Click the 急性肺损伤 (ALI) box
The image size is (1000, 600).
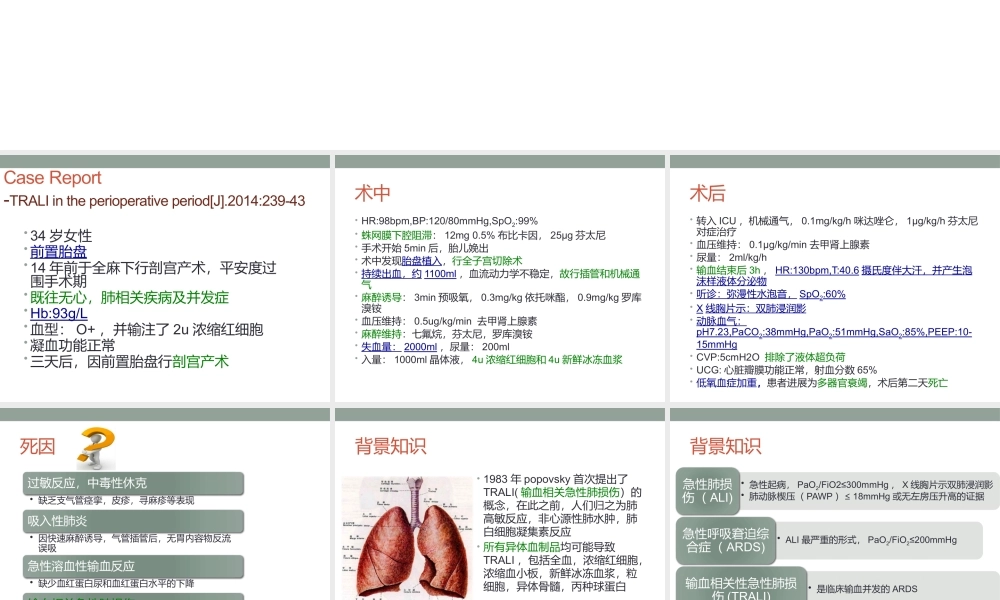[x=708, y=490]
